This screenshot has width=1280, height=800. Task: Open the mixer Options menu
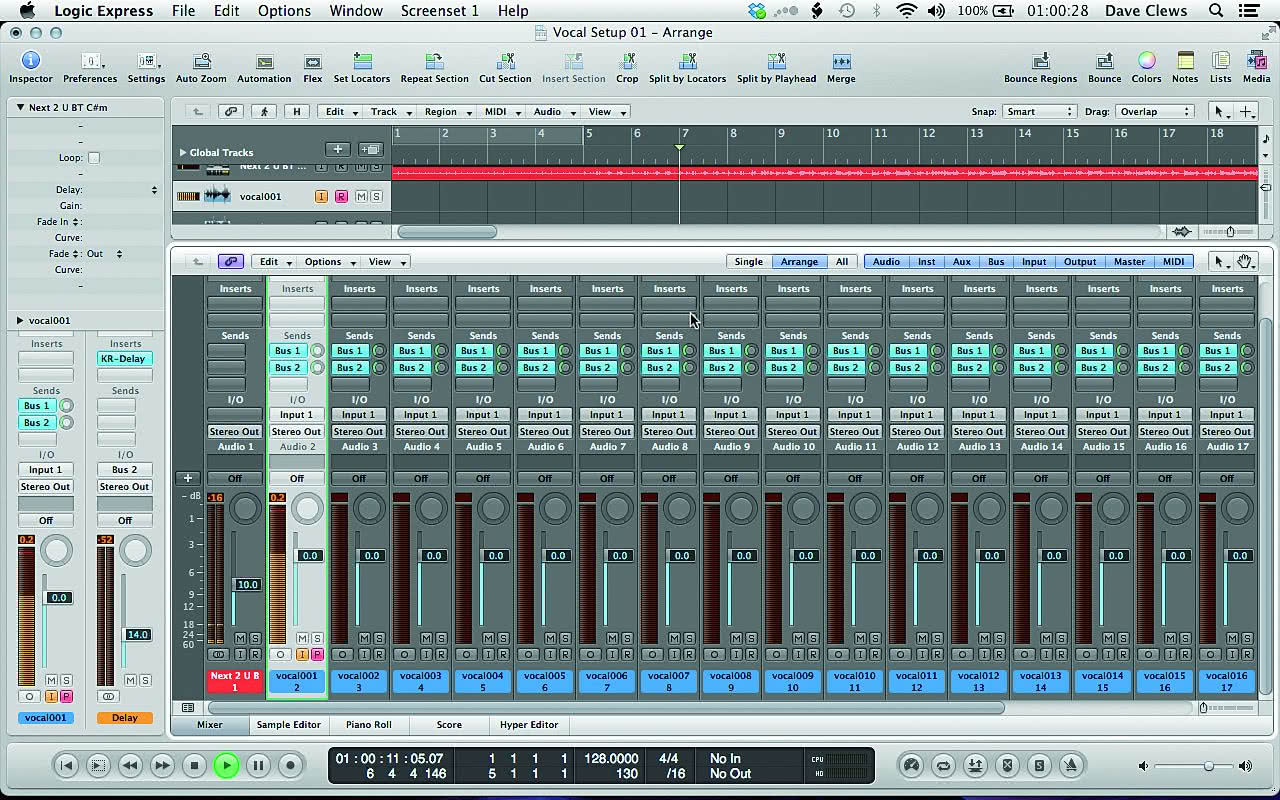(x=328, y=262)
